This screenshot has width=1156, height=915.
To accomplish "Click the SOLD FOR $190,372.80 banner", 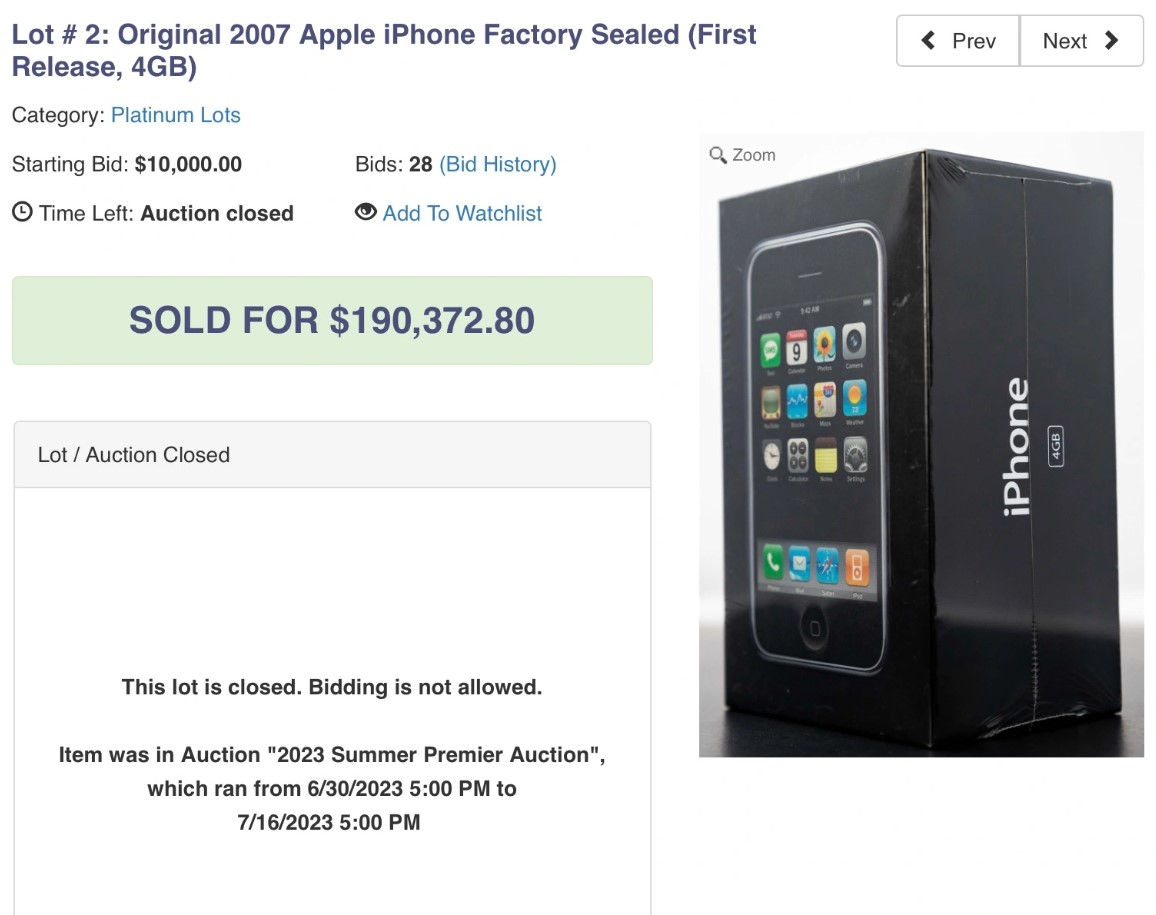I will [x=332, y=320].
